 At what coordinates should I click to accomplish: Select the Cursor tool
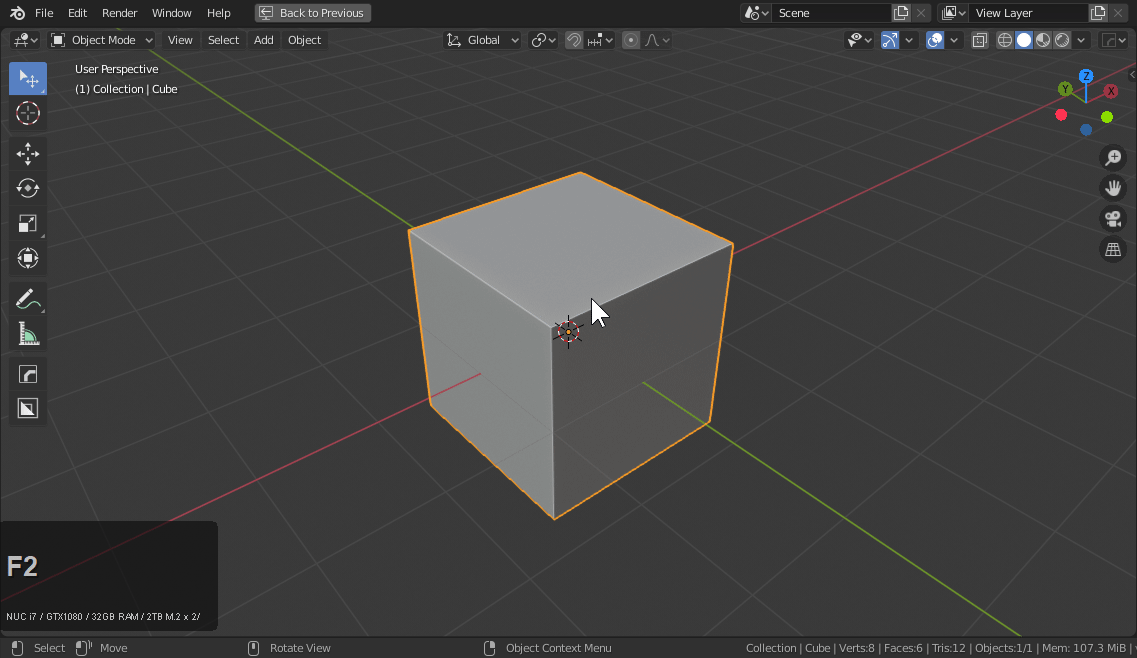click(x=27, y=113)
